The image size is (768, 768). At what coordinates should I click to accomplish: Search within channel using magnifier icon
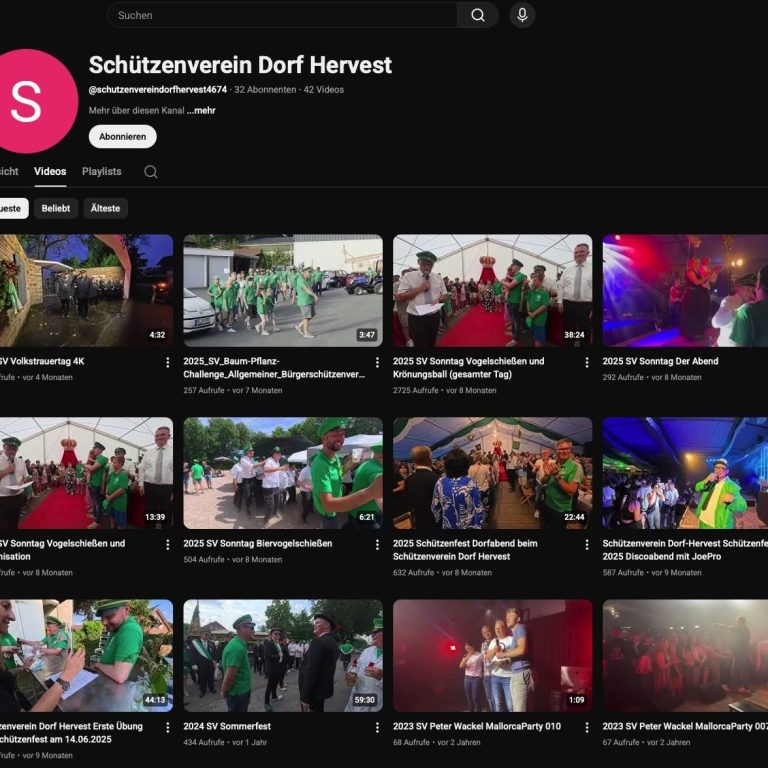coord(150,172)
